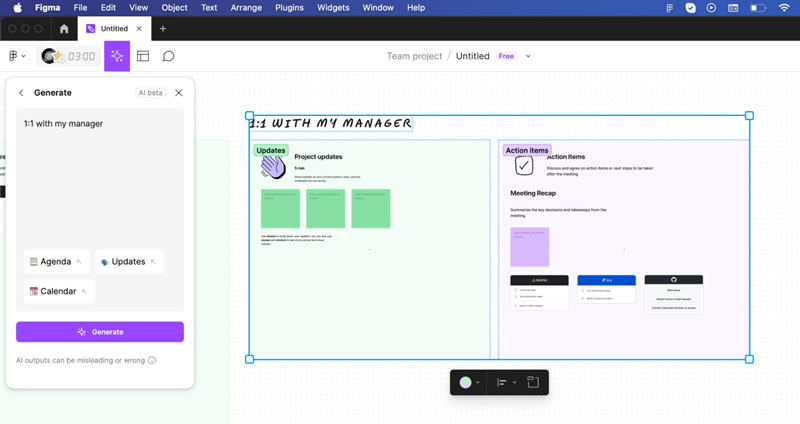Open the Arrange menu
This screenshot has width=800, height=424.
246,8
